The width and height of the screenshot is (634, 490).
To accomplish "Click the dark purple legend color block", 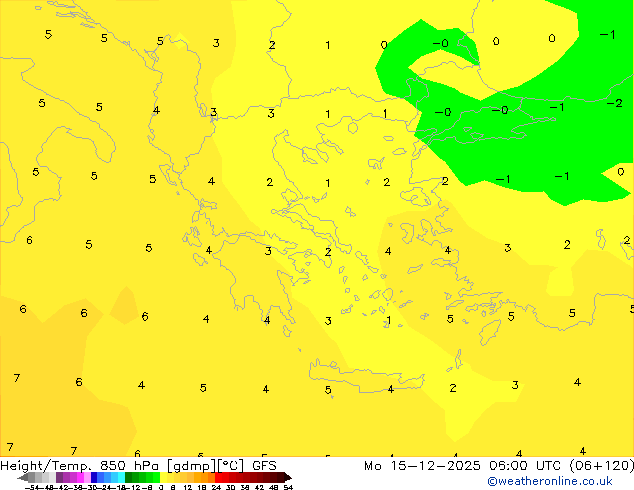I will (59, 477).
